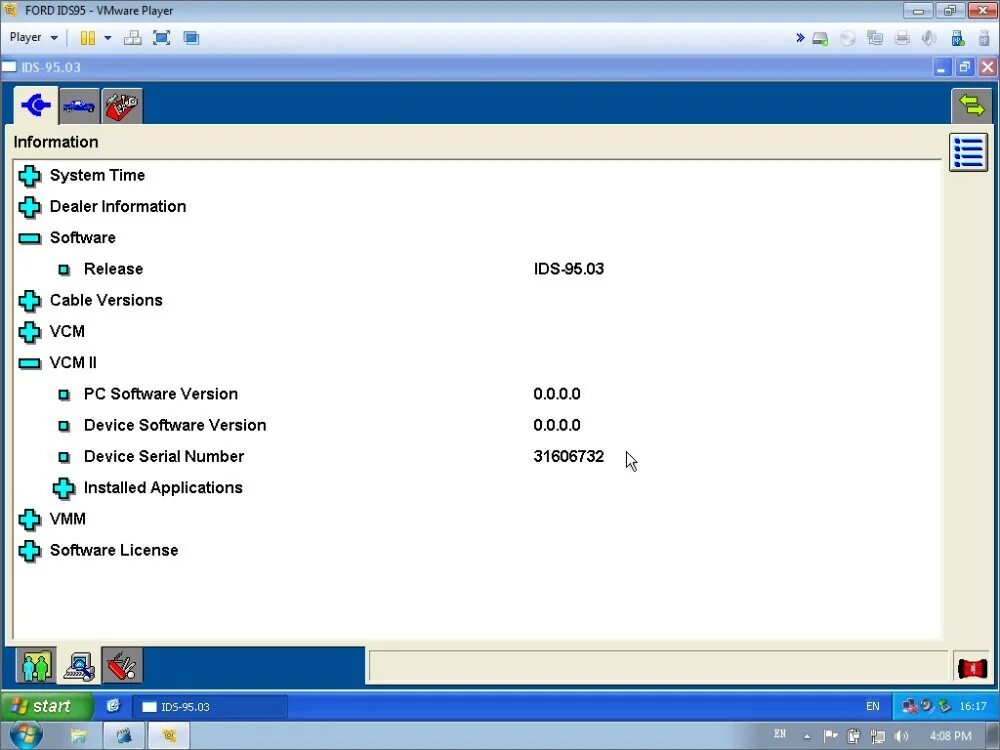Switch to VMware Unity mode

point(191,38)
